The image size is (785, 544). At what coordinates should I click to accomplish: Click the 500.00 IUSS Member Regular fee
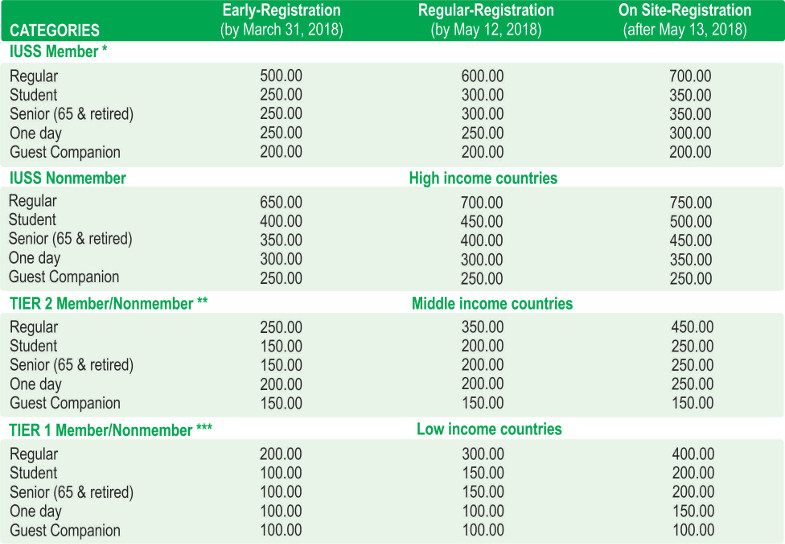click(281, 76)
